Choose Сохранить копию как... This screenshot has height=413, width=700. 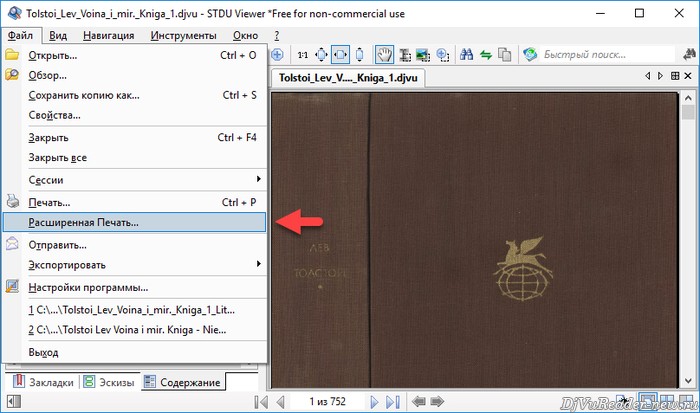(x=134, y=95)
